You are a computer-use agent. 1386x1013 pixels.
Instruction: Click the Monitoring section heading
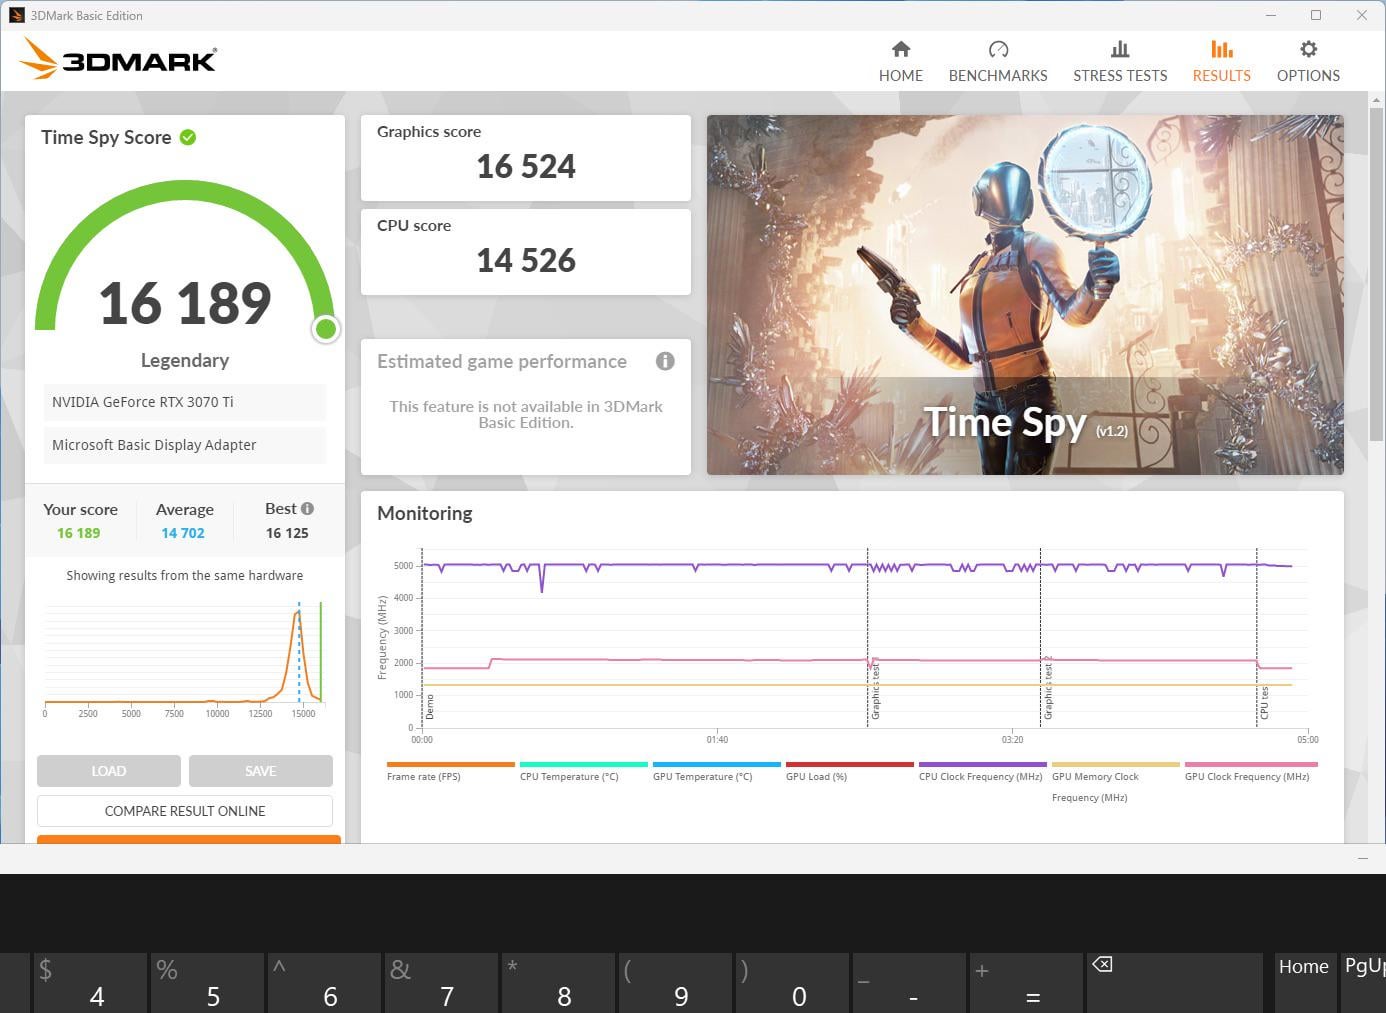(x=425, y=513)
